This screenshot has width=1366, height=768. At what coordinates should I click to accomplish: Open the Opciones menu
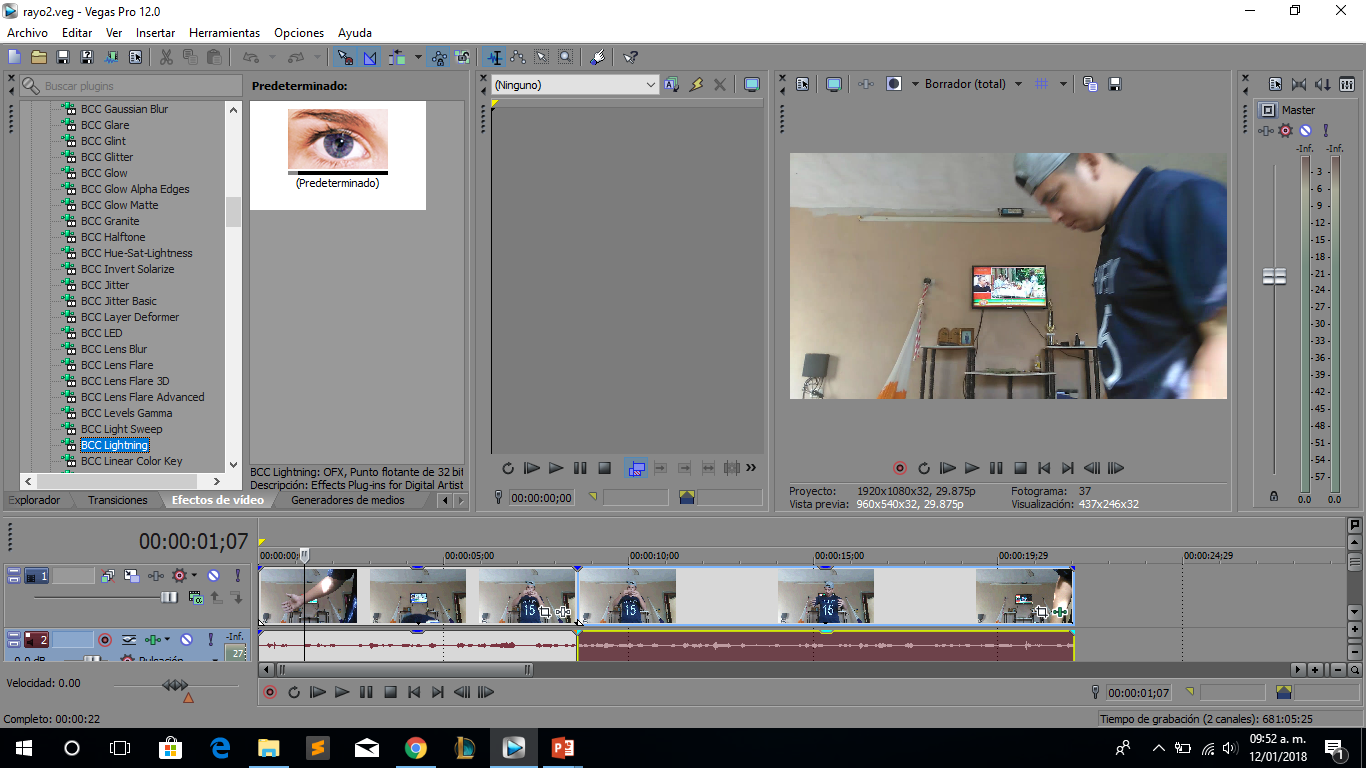click(299, 33)
